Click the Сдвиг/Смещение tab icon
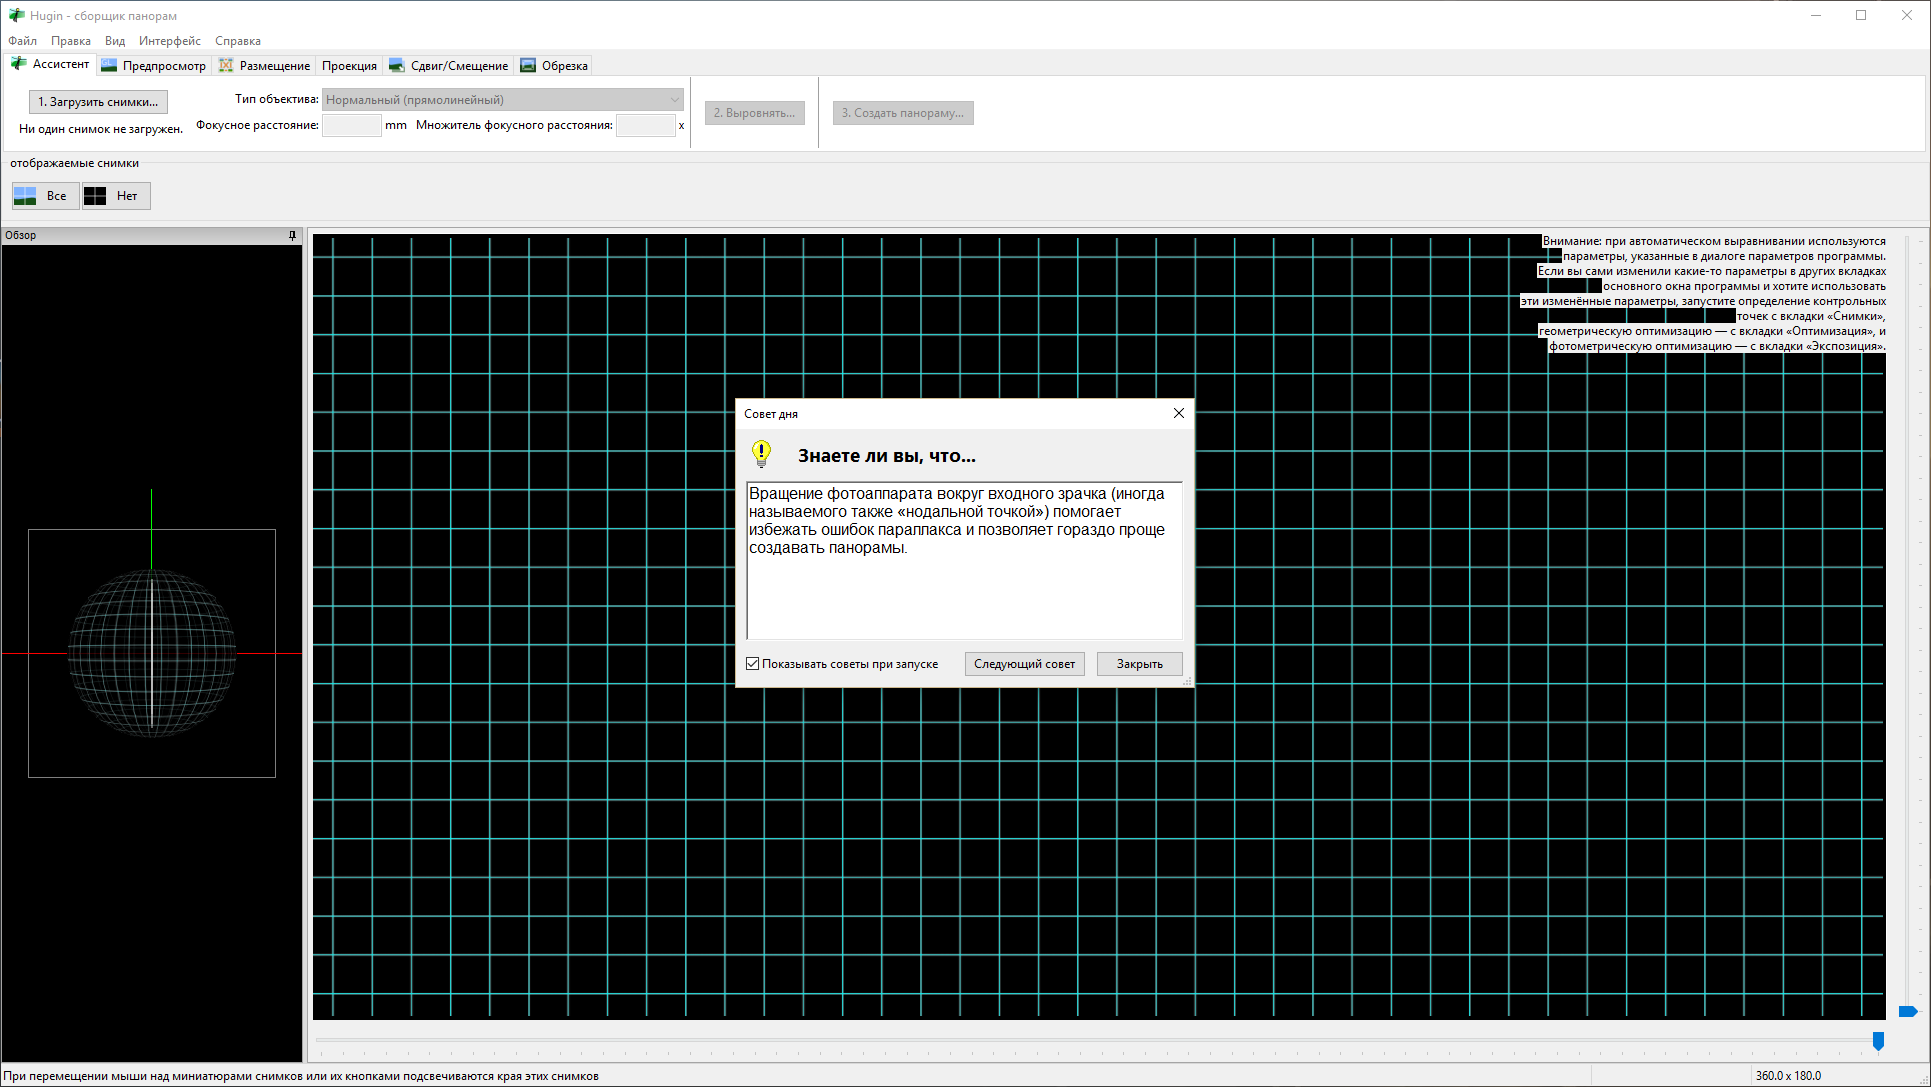 coord(397,66)
